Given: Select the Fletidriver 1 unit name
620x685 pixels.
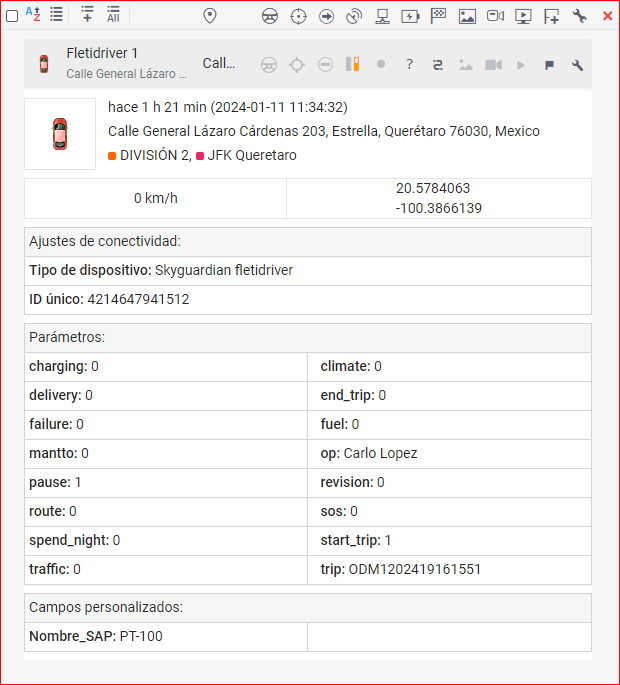Looking at the screenshot, I should 102,53.
